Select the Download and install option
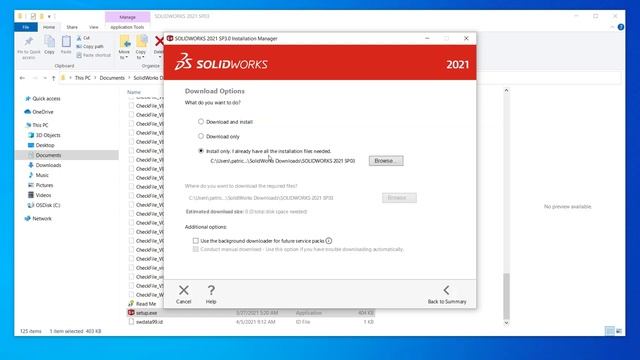 click(x=201, y=122)
